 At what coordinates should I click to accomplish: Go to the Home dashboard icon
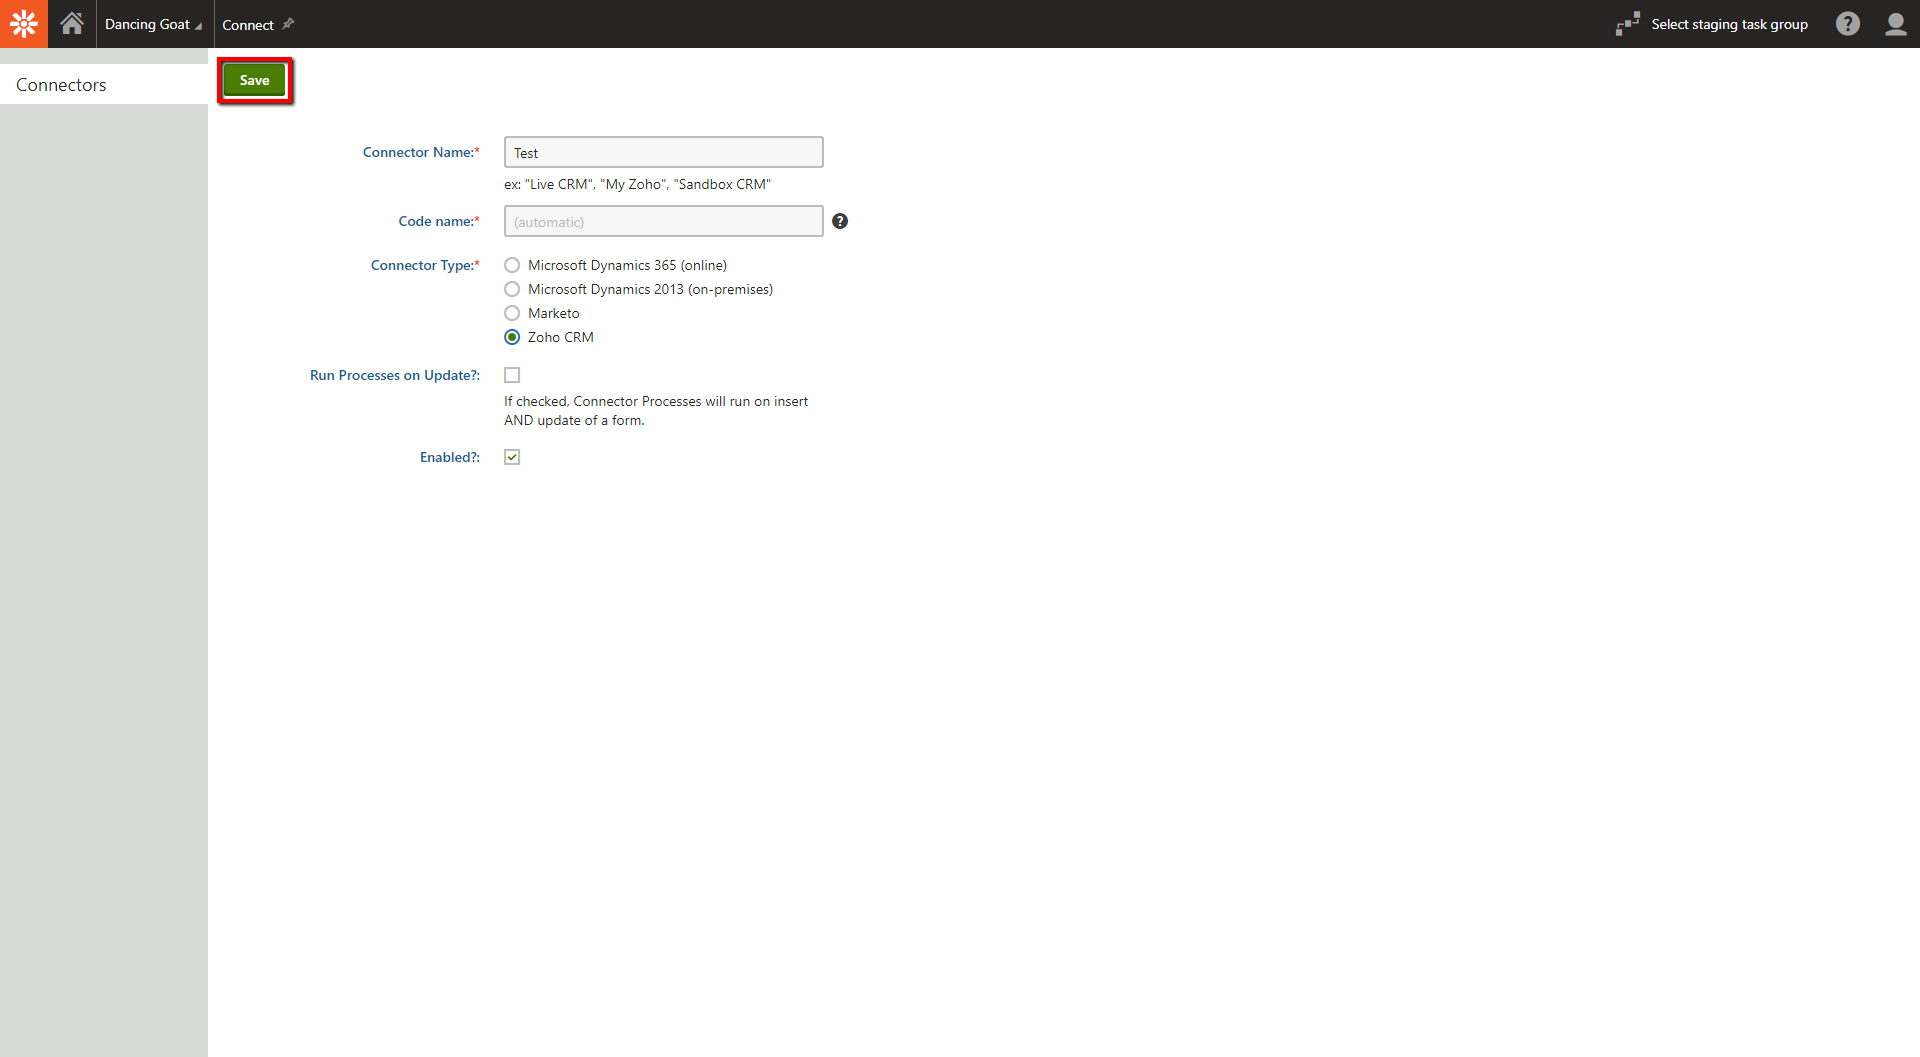[72, 23]
